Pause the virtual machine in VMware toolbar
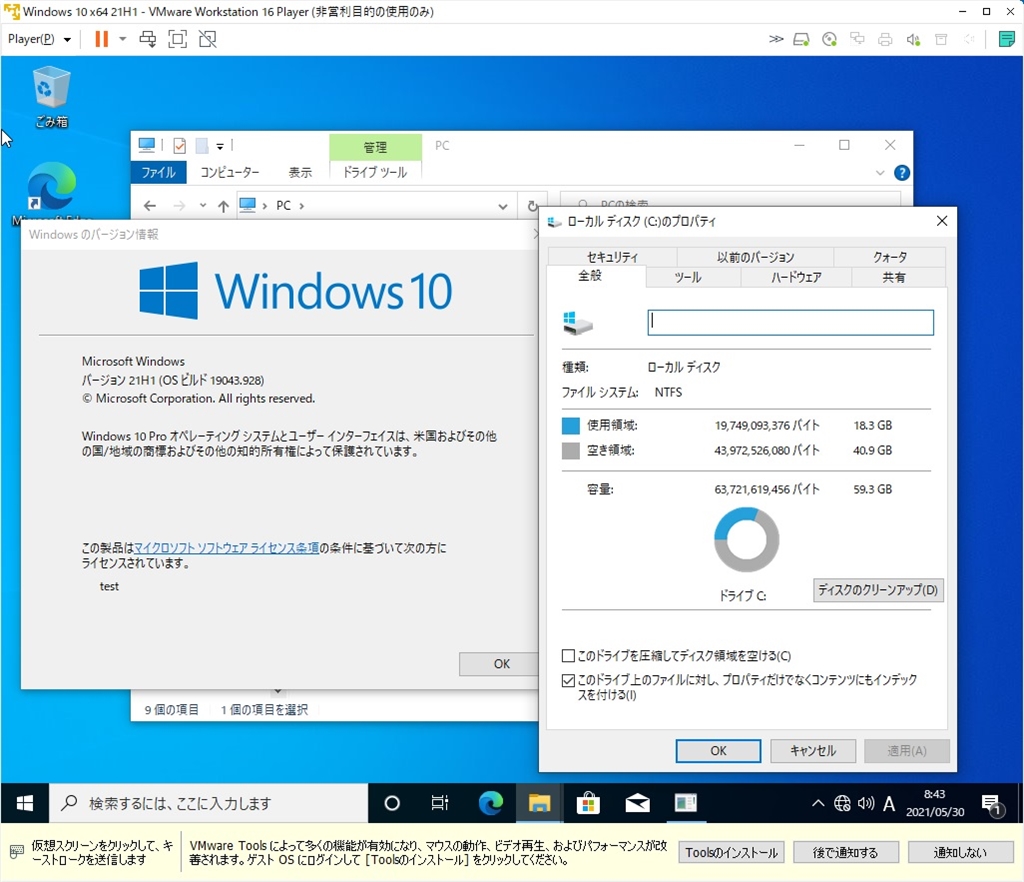This screenshot has width=1024, height=882. 101,39
